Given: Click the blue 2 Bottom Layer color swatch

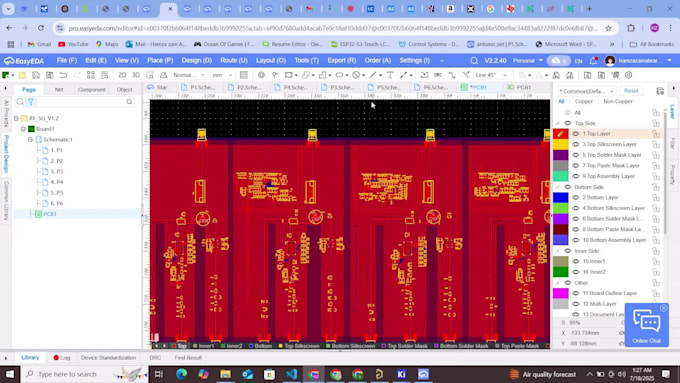Looking at the screenshot, I should pos(560,197).
